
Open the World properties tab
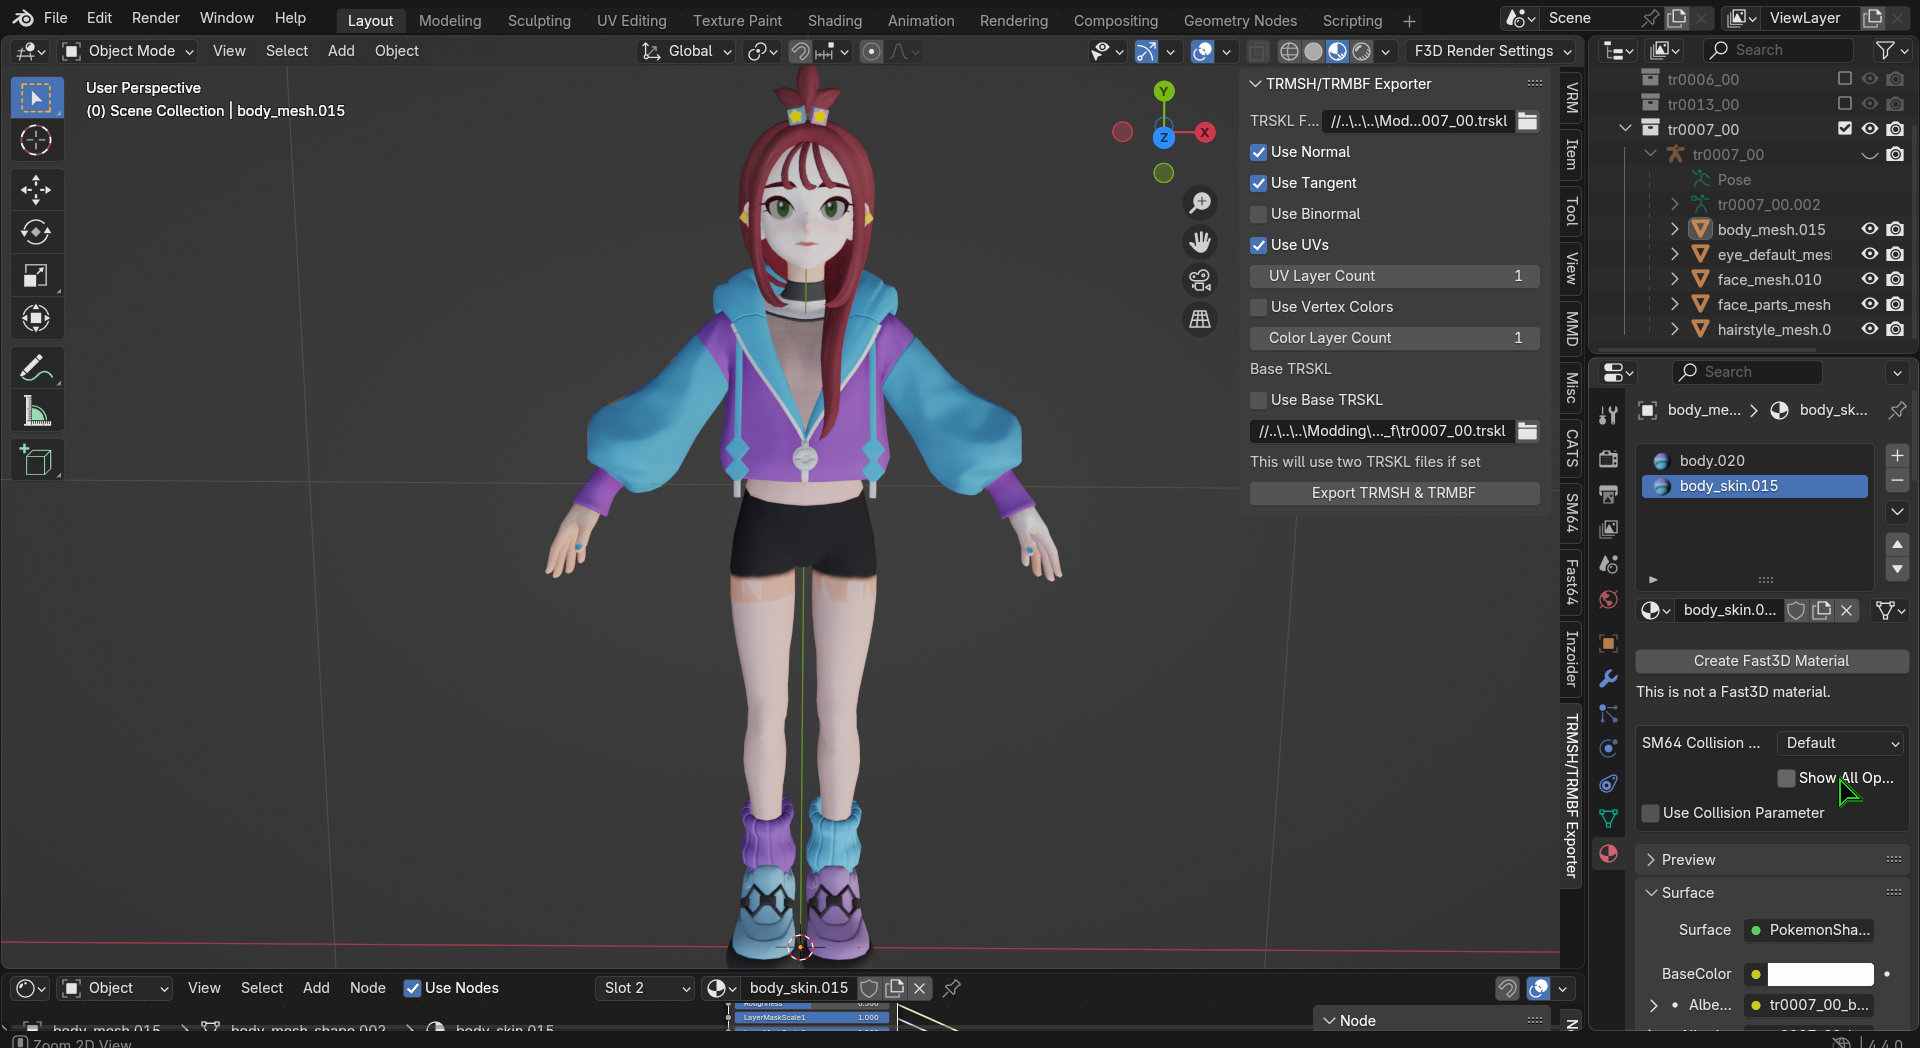click(1608, 599)
